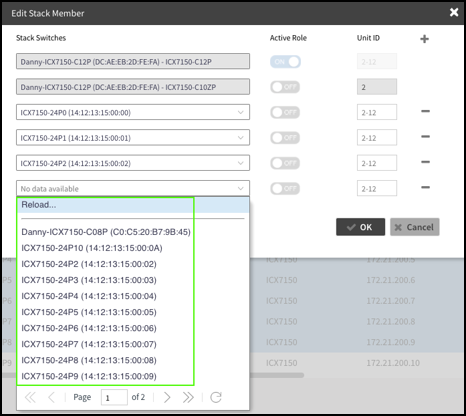Click IP 172.21.200.6 in background table

[391, 280]
